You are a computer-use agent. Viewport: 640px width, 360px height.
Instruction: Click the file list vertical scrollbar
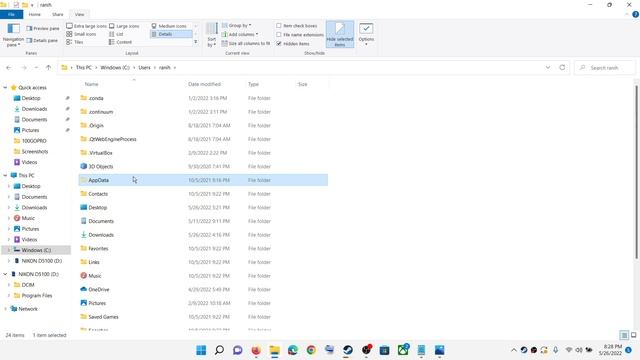coord(636,171)
